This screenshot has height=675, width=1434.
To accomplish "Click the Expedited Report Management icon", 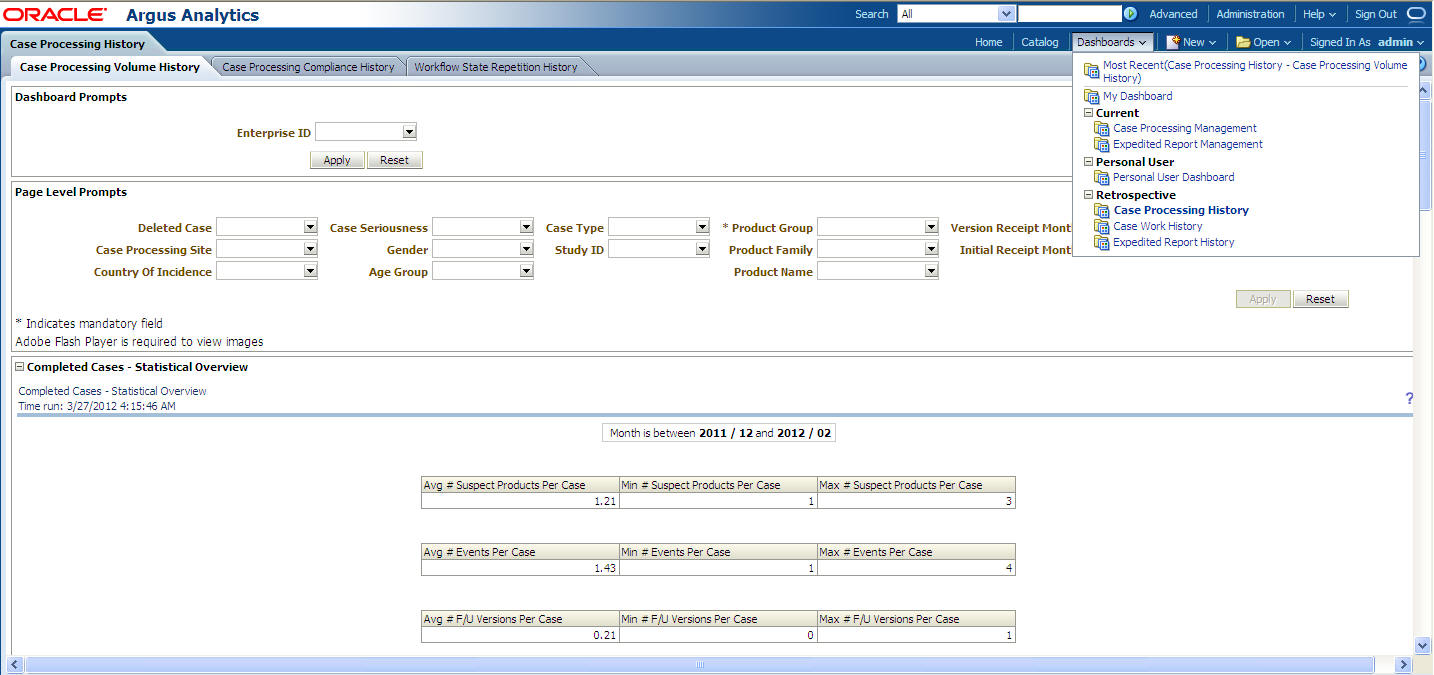I will 1102,144.
